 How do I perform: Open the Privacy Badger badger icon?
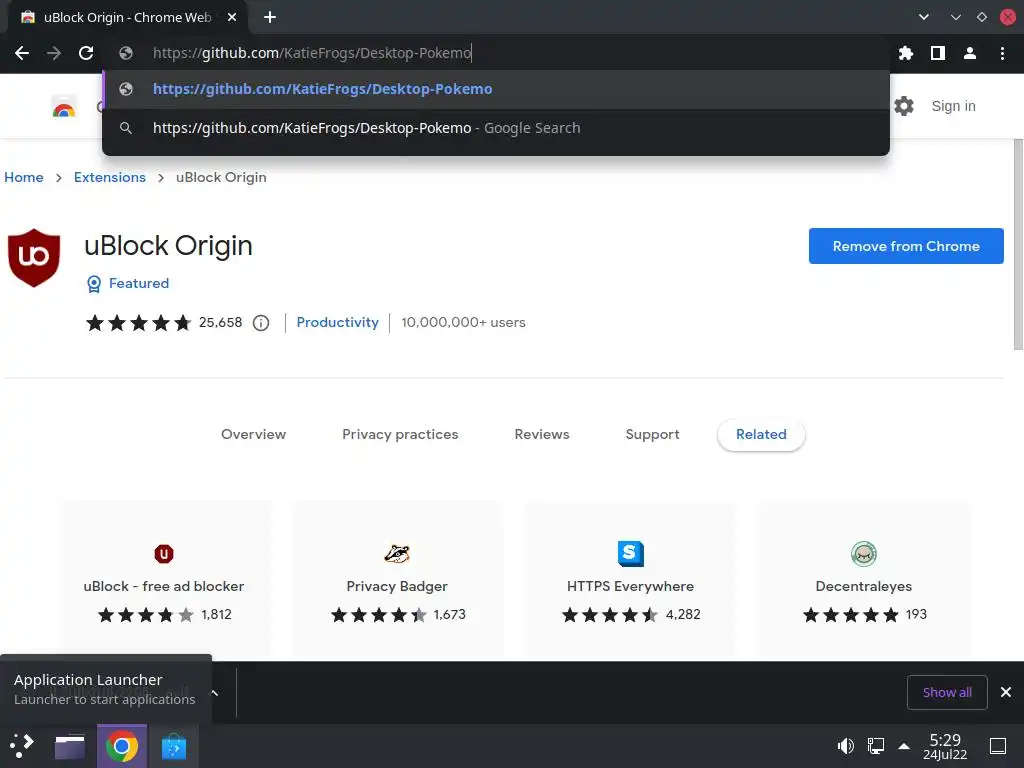pos(397,554)
